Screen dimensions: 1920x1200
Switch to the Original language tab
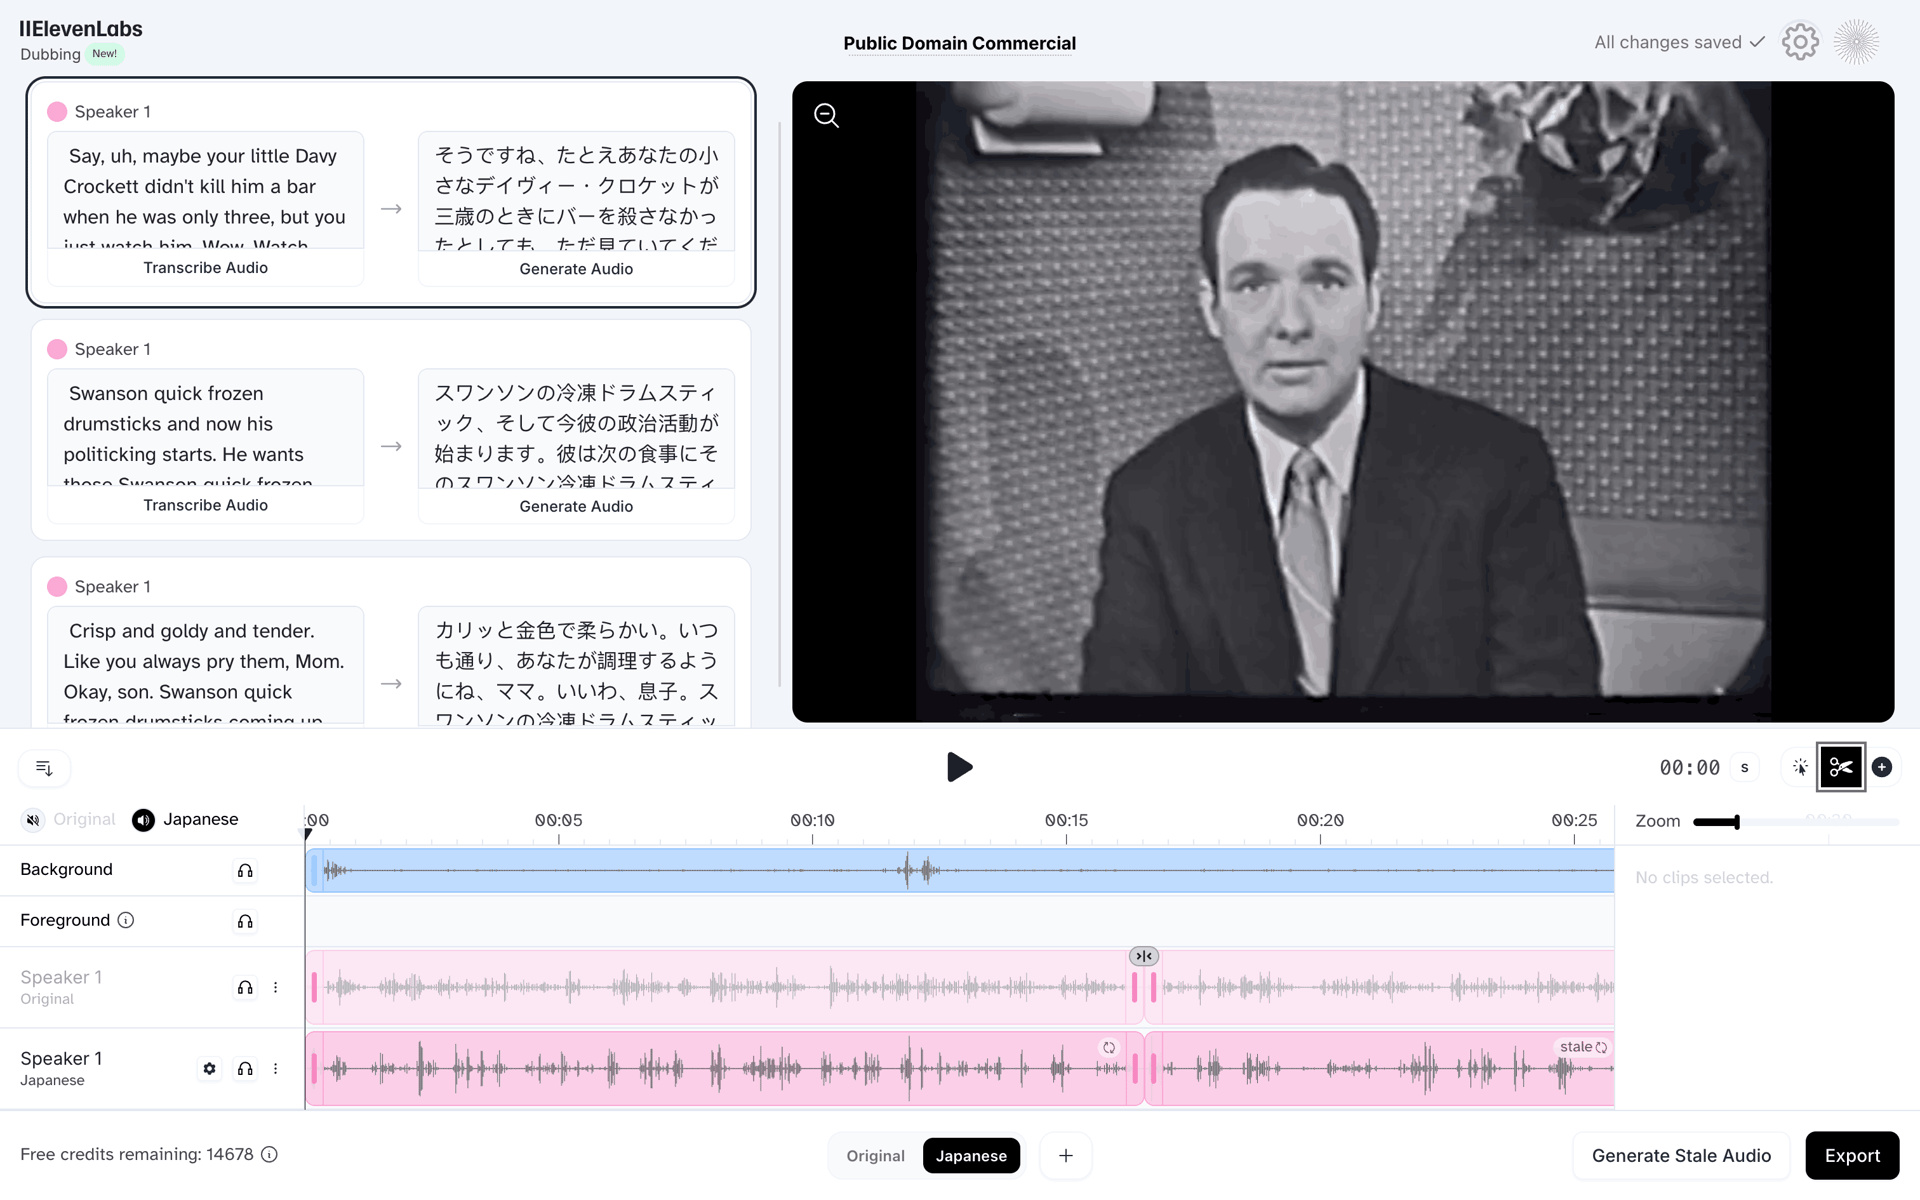click(875, 1155)
